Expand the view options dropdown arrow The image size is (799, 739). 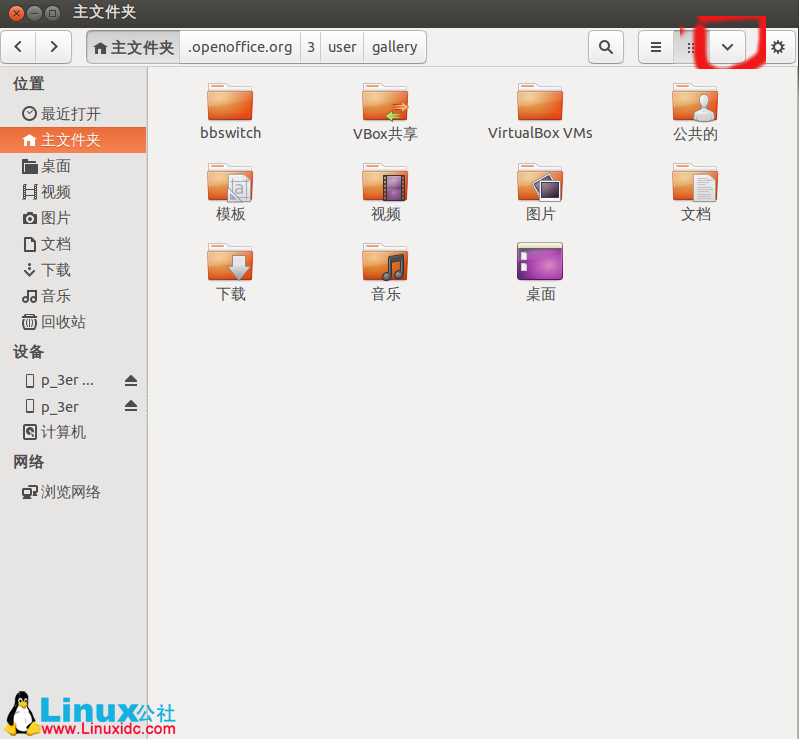tap(727, 47)
